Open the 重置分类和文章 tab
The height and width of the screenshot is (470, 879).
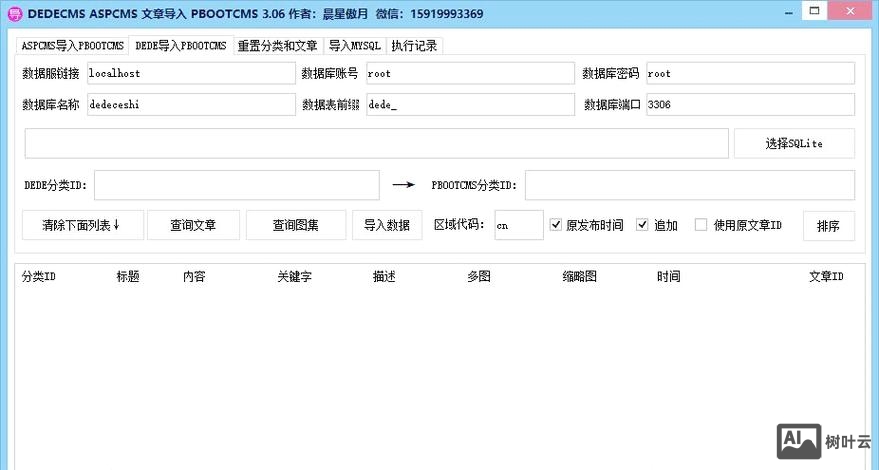[x=277, y=45]
